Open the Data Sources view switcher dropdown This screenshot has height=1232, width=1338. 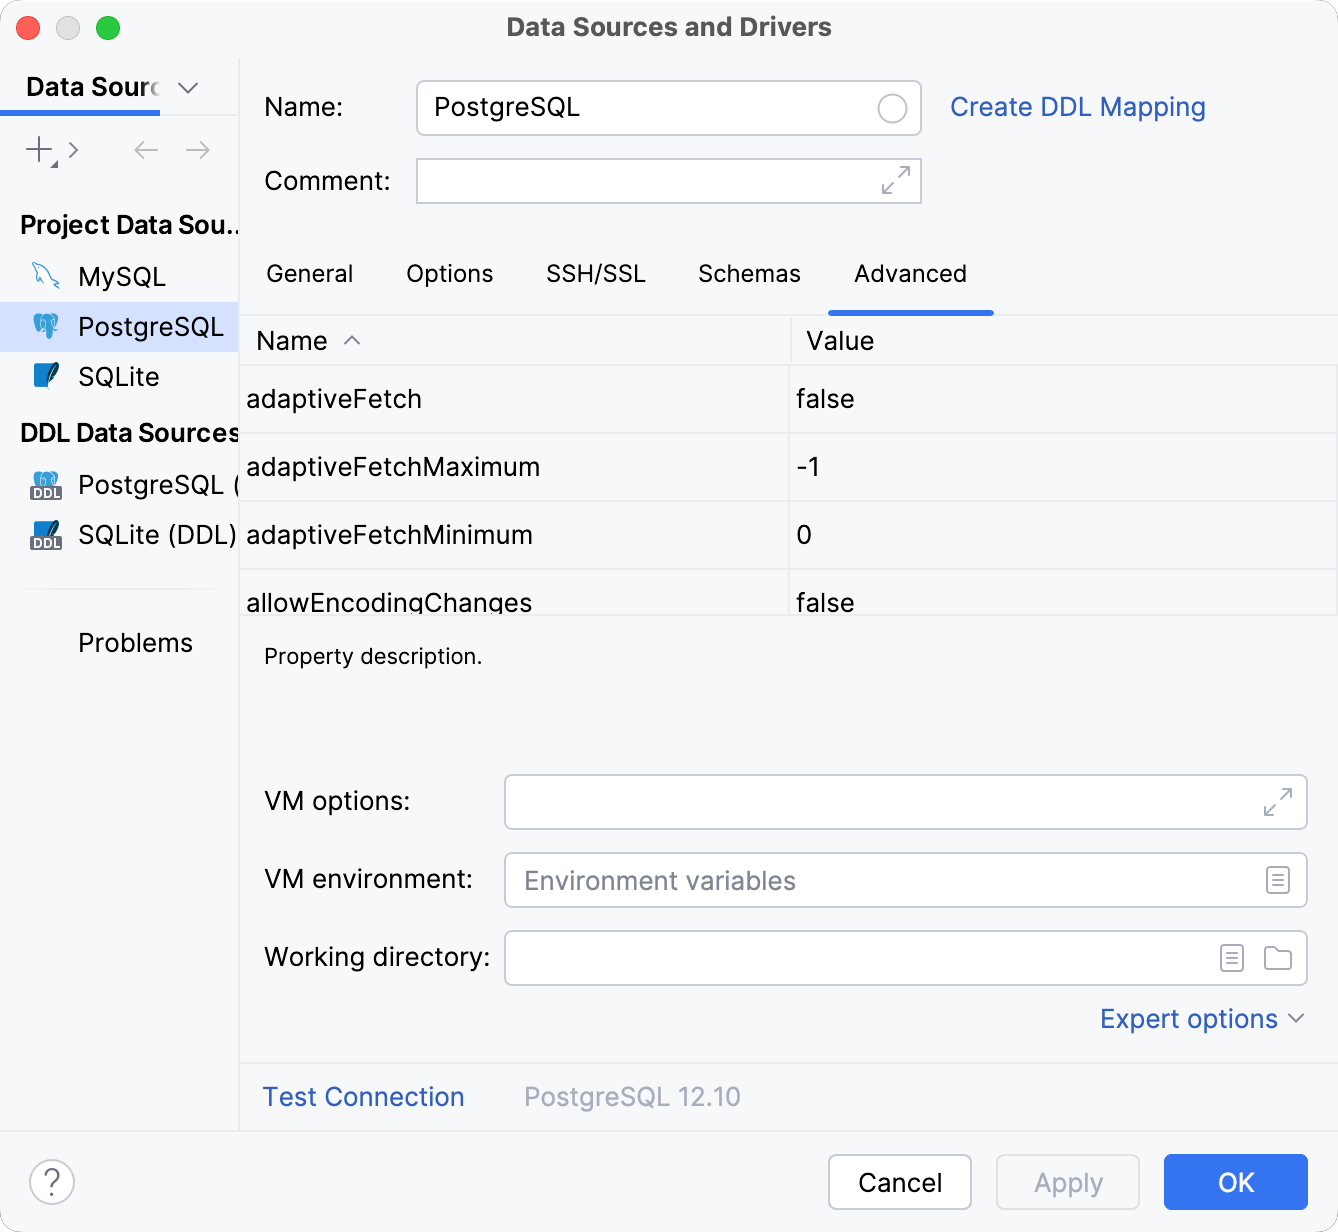188,88
